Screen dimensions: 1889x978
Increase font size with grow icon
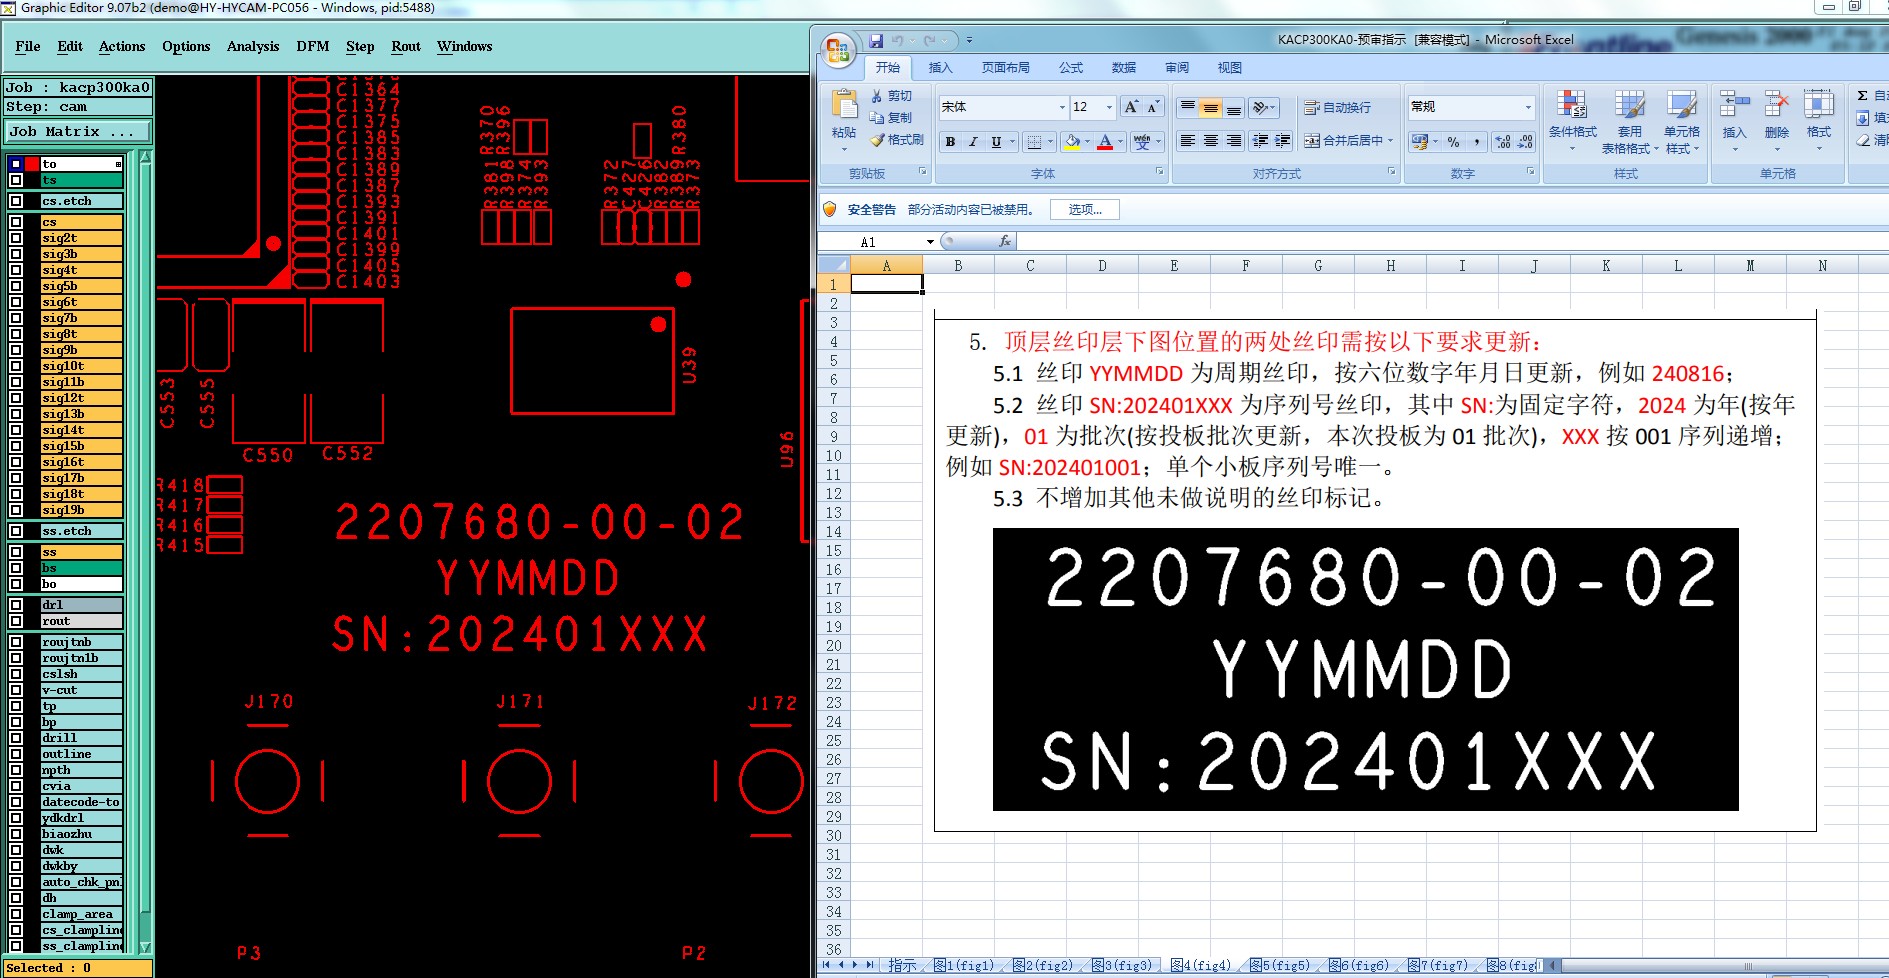(1131, 107)
